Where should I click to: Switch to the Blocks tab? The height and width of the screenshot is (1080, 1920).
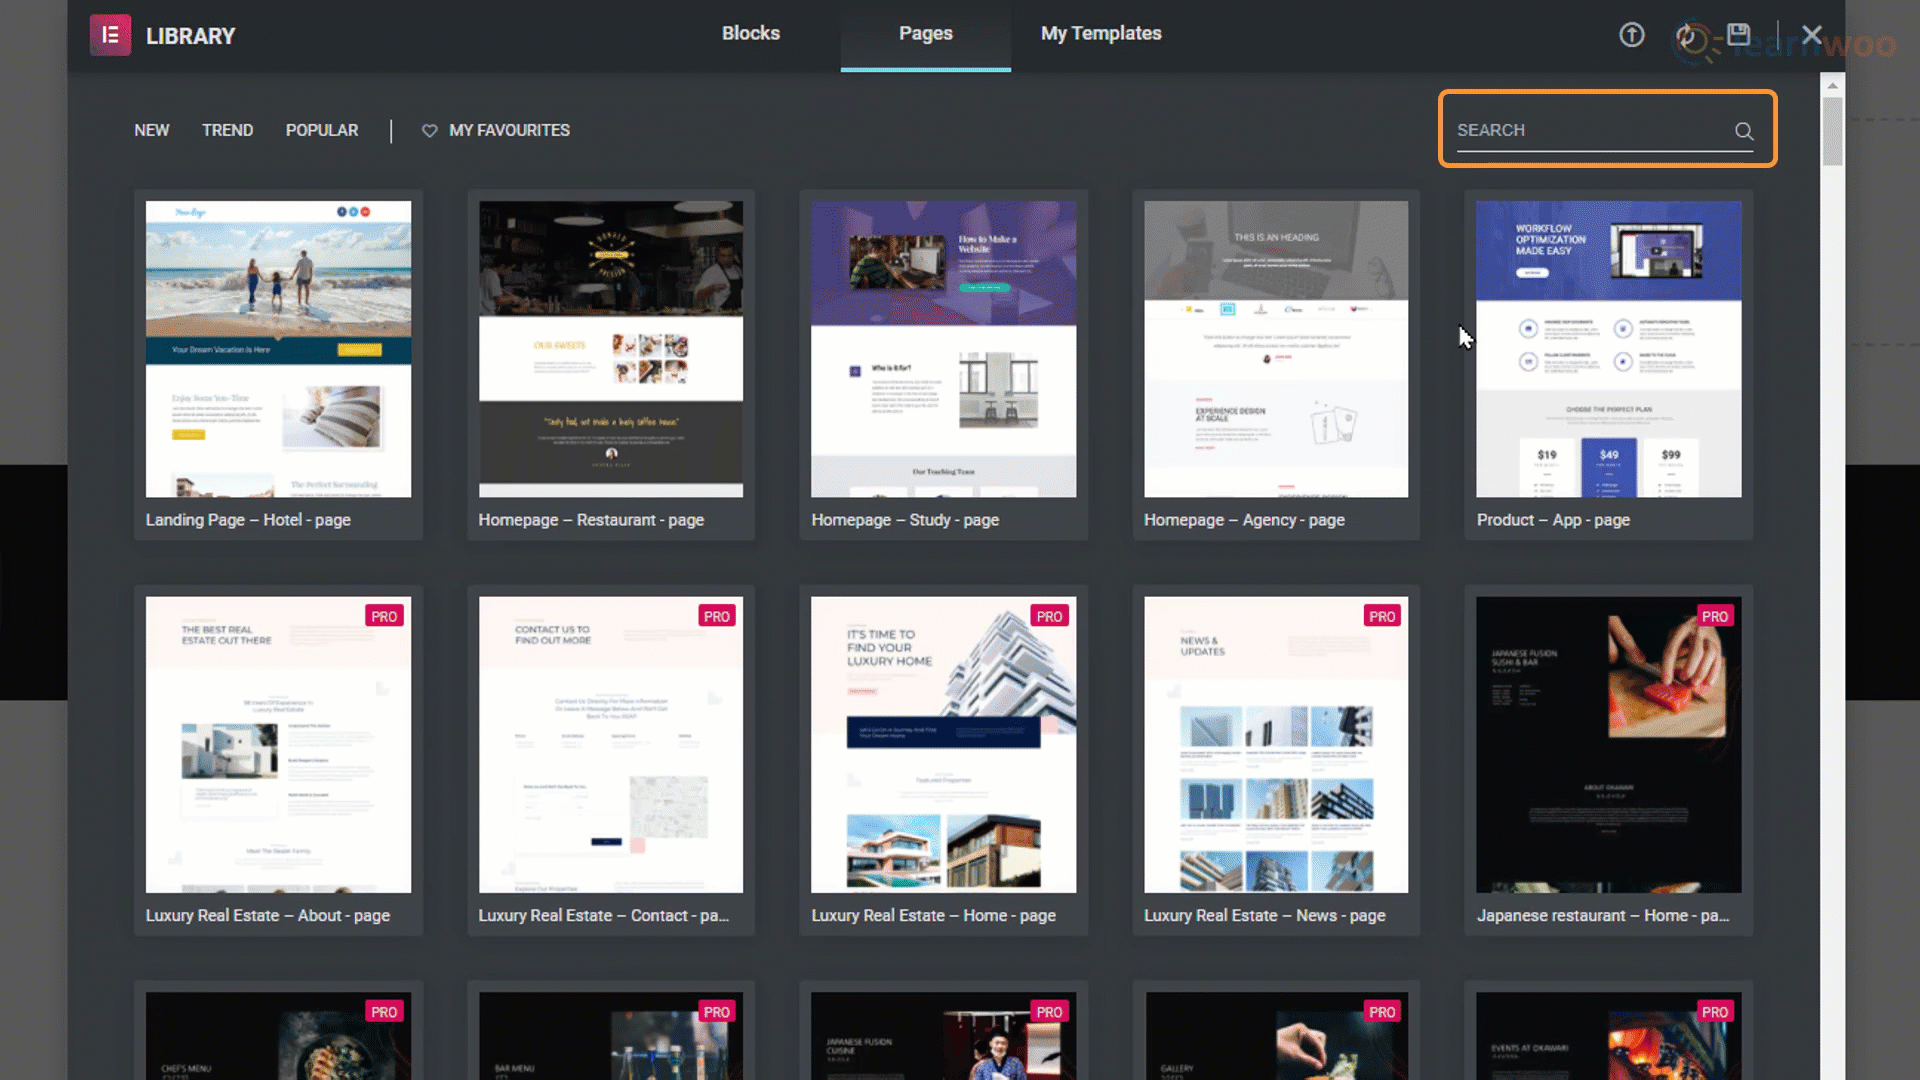pos(751,33)
